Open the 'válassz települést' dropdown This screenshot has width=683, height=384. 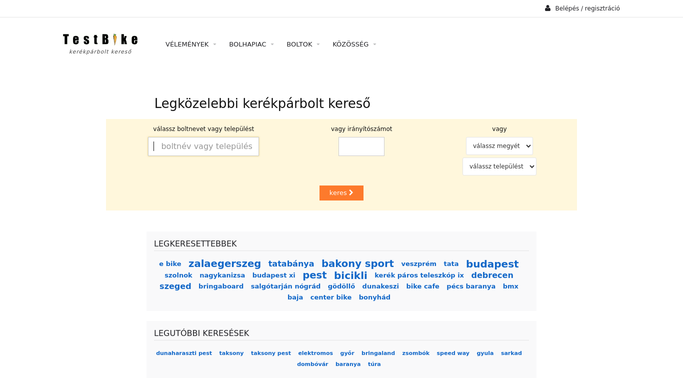499,166
